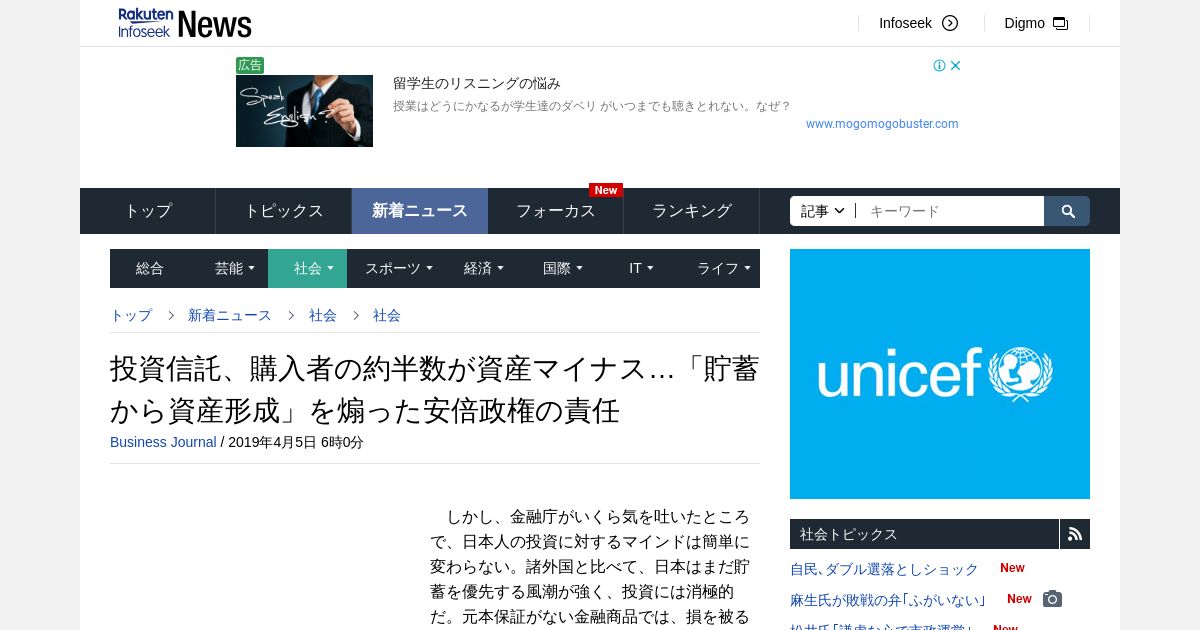
Task: Click the unicef banner advertisement
Action: coord(940,374)
